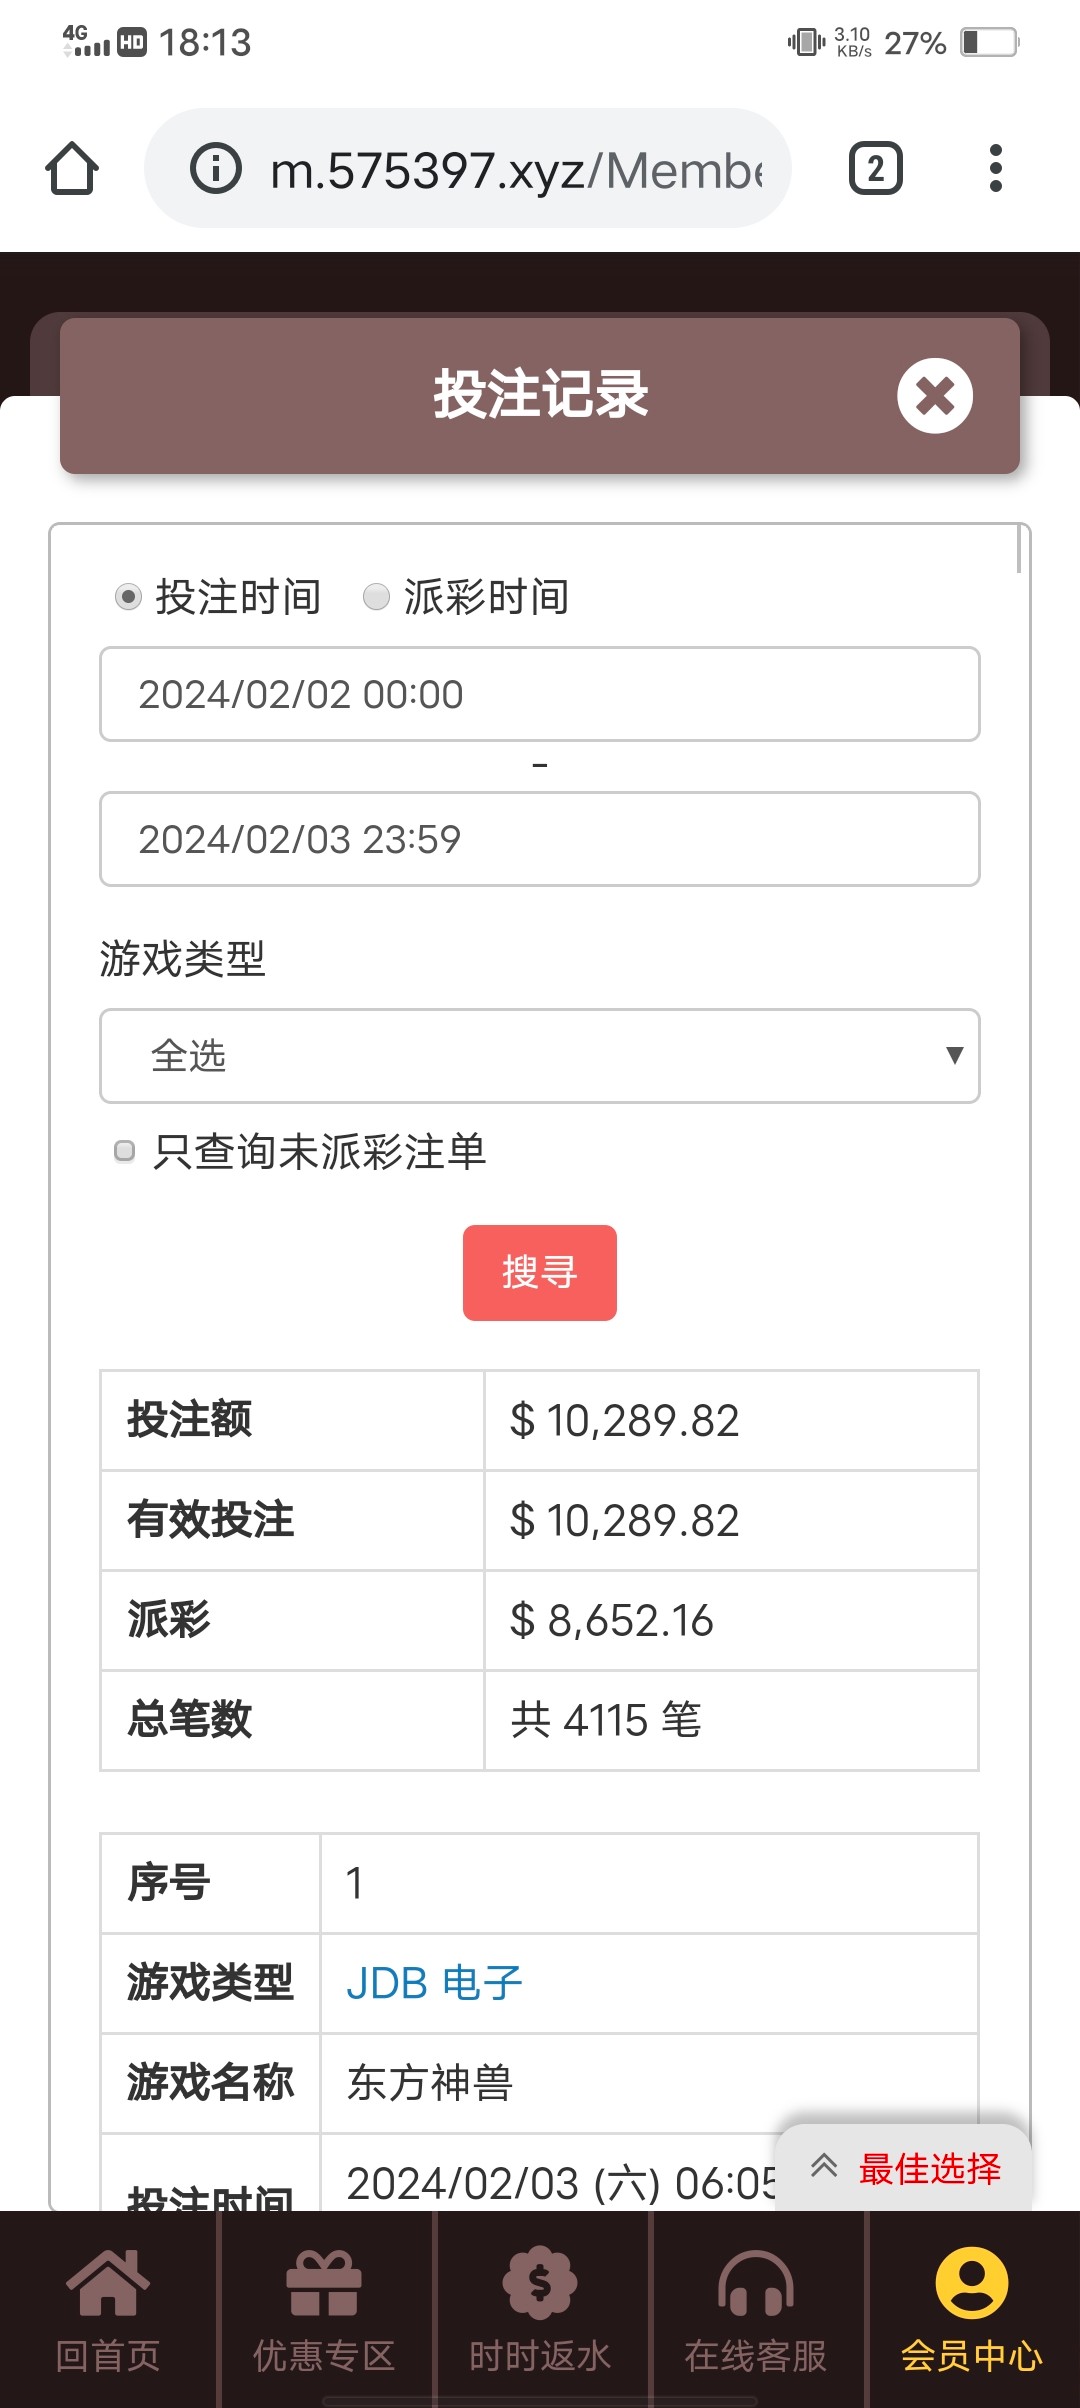Expand the 最佳选择 chevron popup
Screen dimensions: 1080x2408
tap(824, 2166)
